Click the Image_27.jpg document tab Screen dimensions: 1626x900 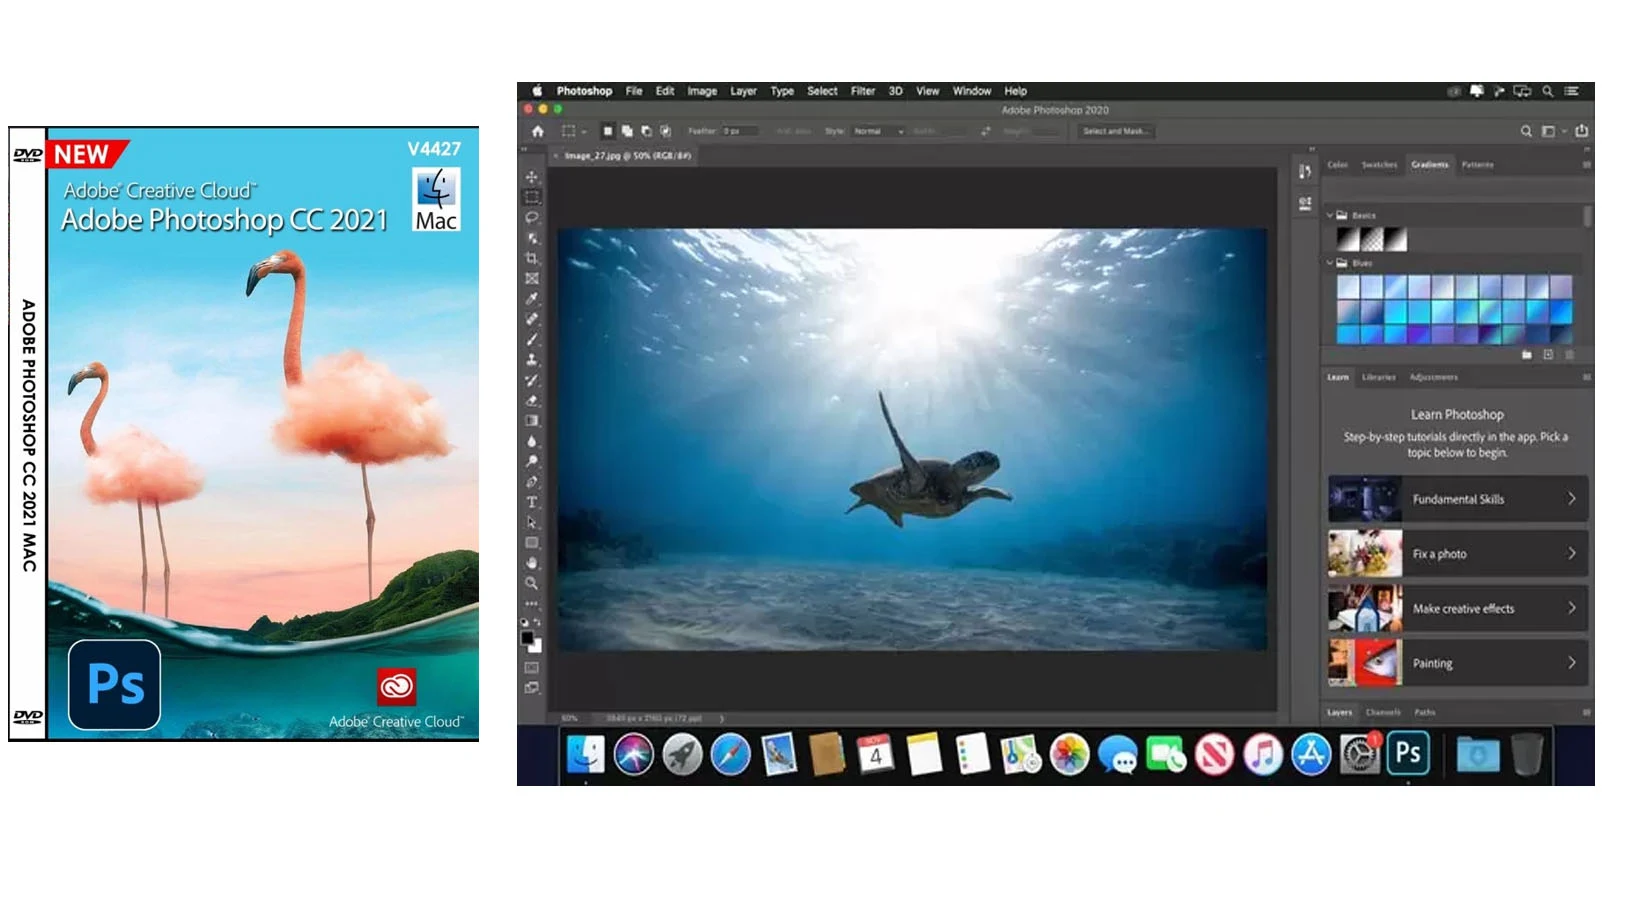627,156
